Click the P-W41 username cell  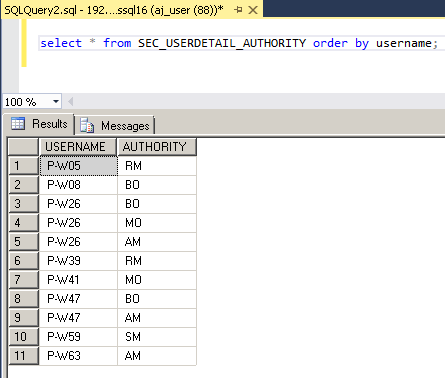[78, 280]
